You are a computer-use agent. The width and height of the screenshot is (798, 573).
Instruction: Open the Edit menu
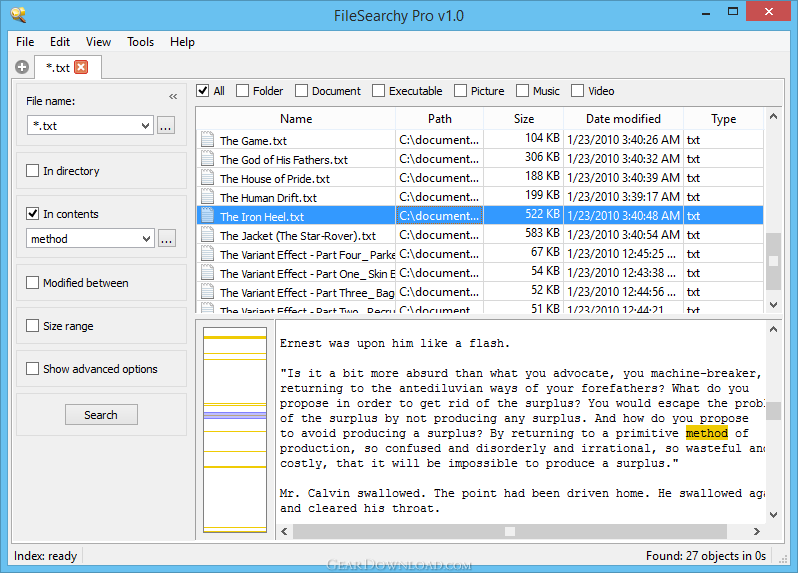[x=60, y=42]
